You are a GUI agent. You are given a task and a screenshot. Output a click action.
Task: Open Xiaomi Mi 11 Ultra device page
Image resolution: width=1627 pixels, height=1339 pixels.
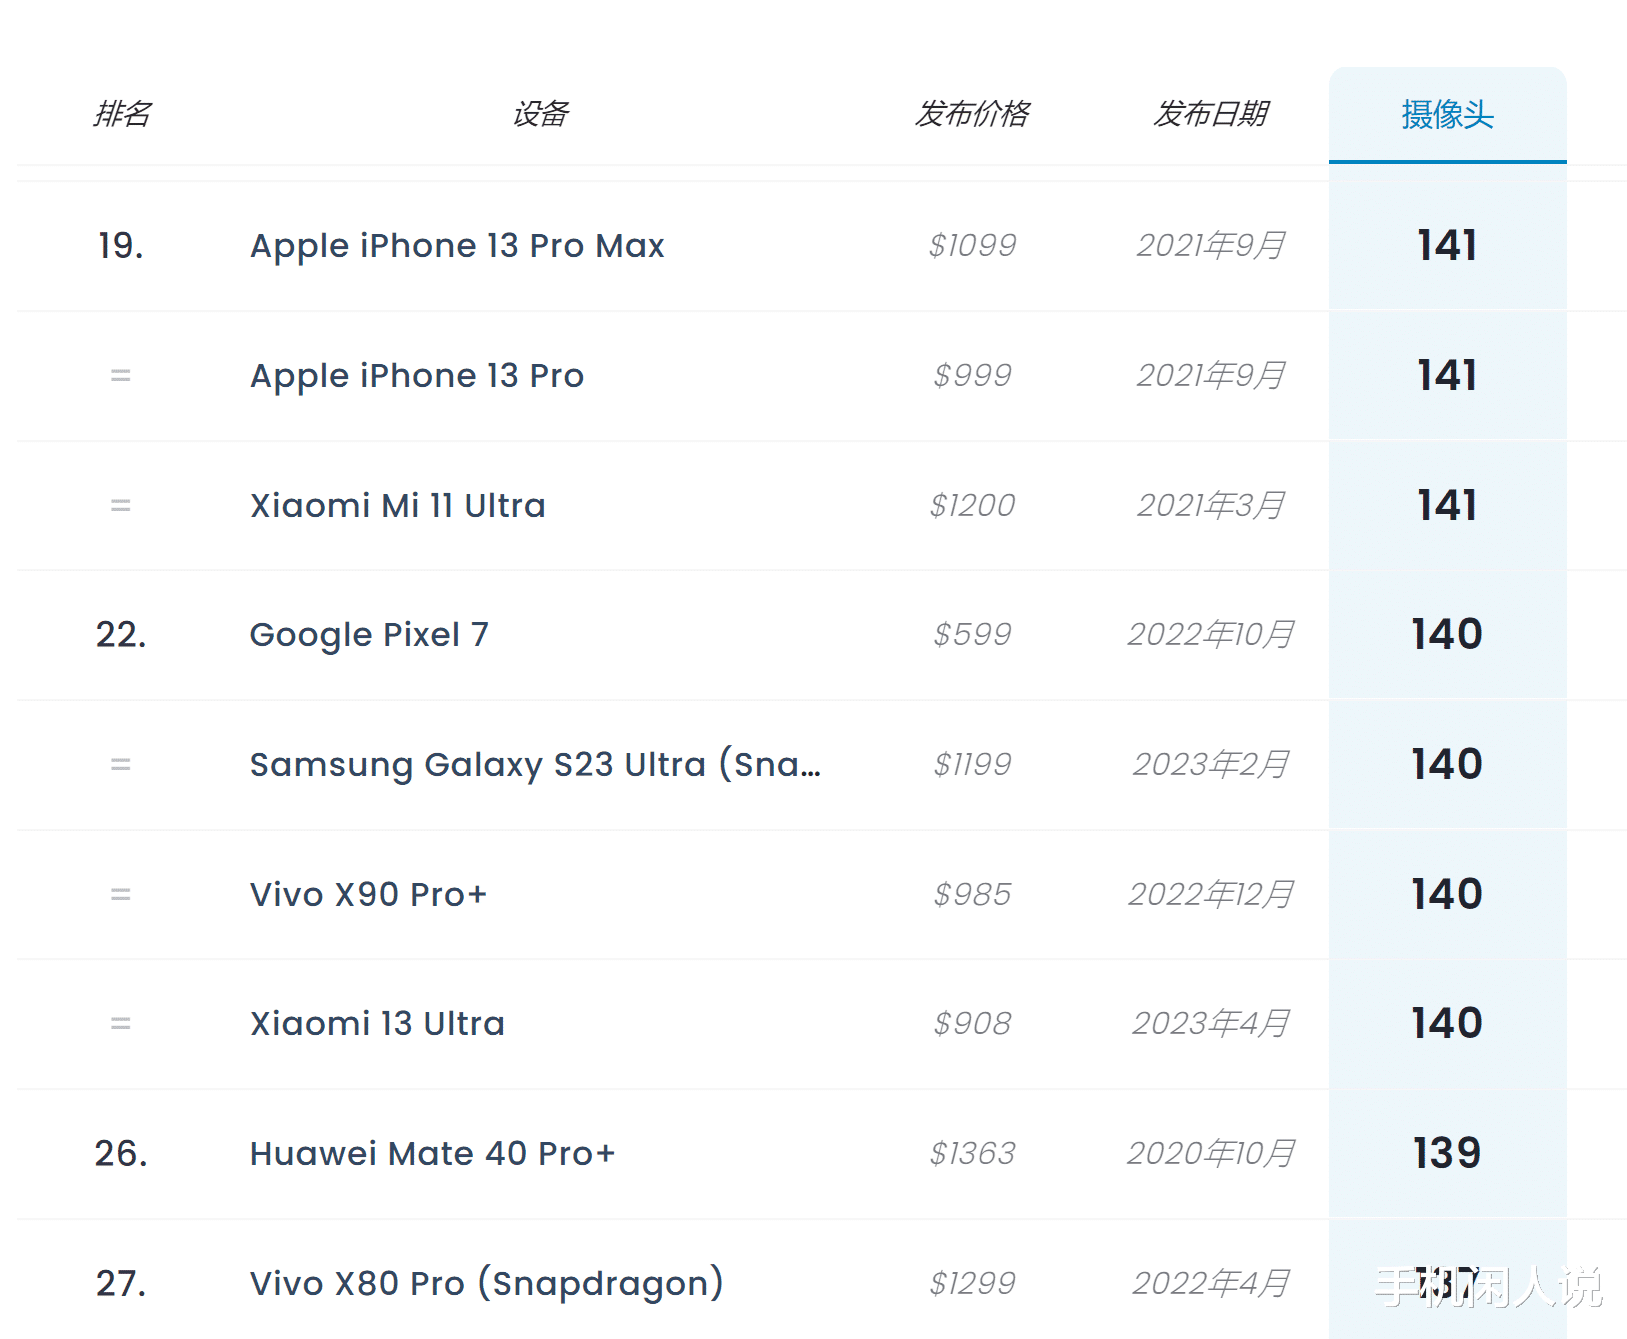[x=398, y=506]
